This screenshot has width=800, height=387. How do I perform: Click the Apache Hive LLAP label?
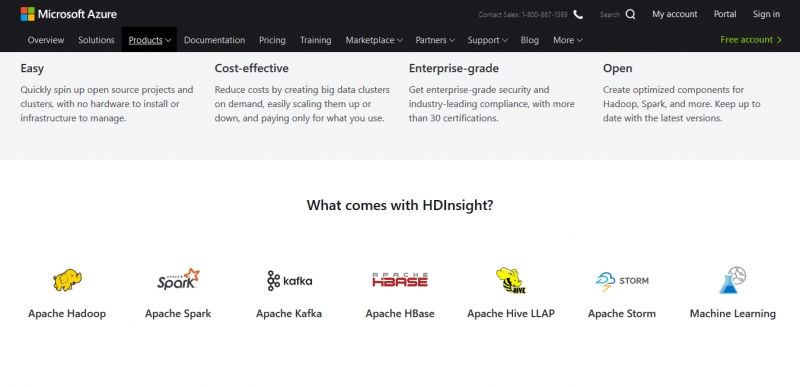coord(511,314)
